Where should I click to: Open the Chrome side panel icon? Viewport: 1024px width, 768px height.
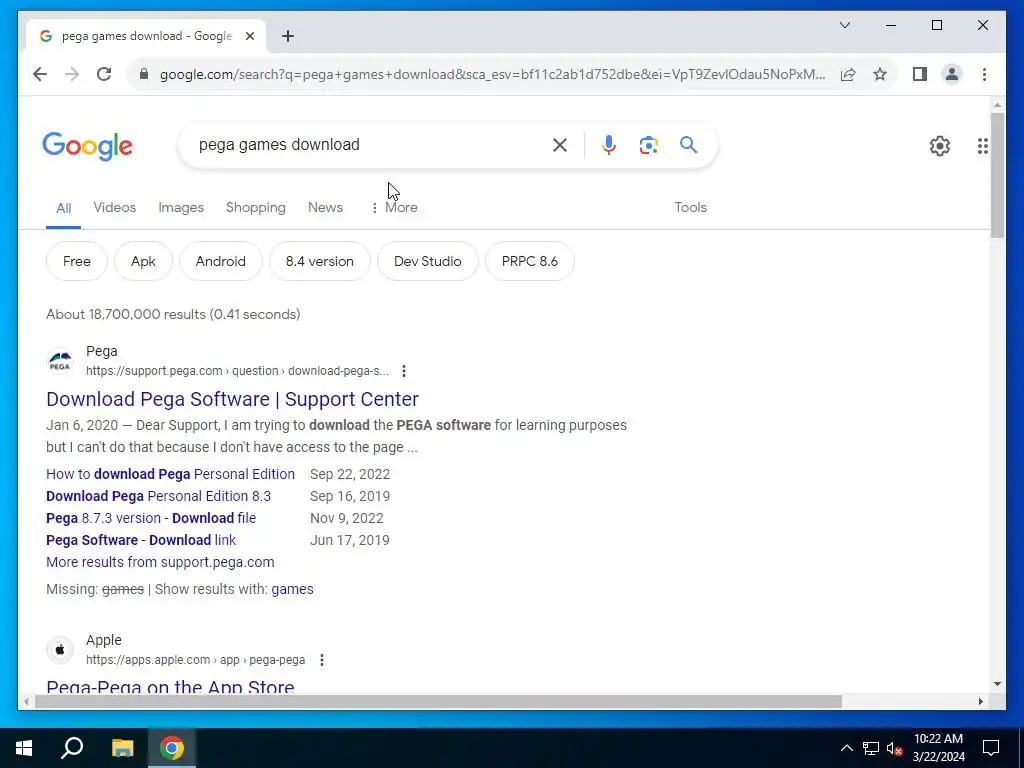920,74
